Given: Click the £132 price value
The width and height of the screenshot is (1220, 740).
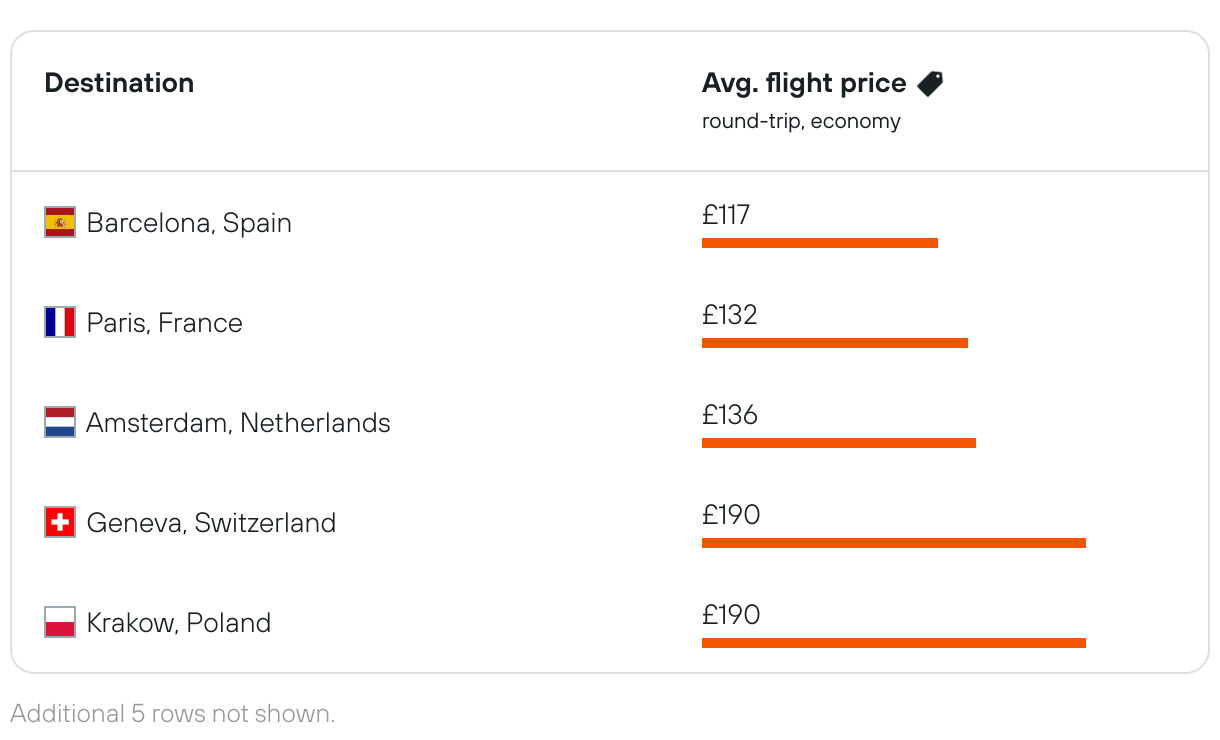Looking at the screenshot, I should (x=730, y=315).
